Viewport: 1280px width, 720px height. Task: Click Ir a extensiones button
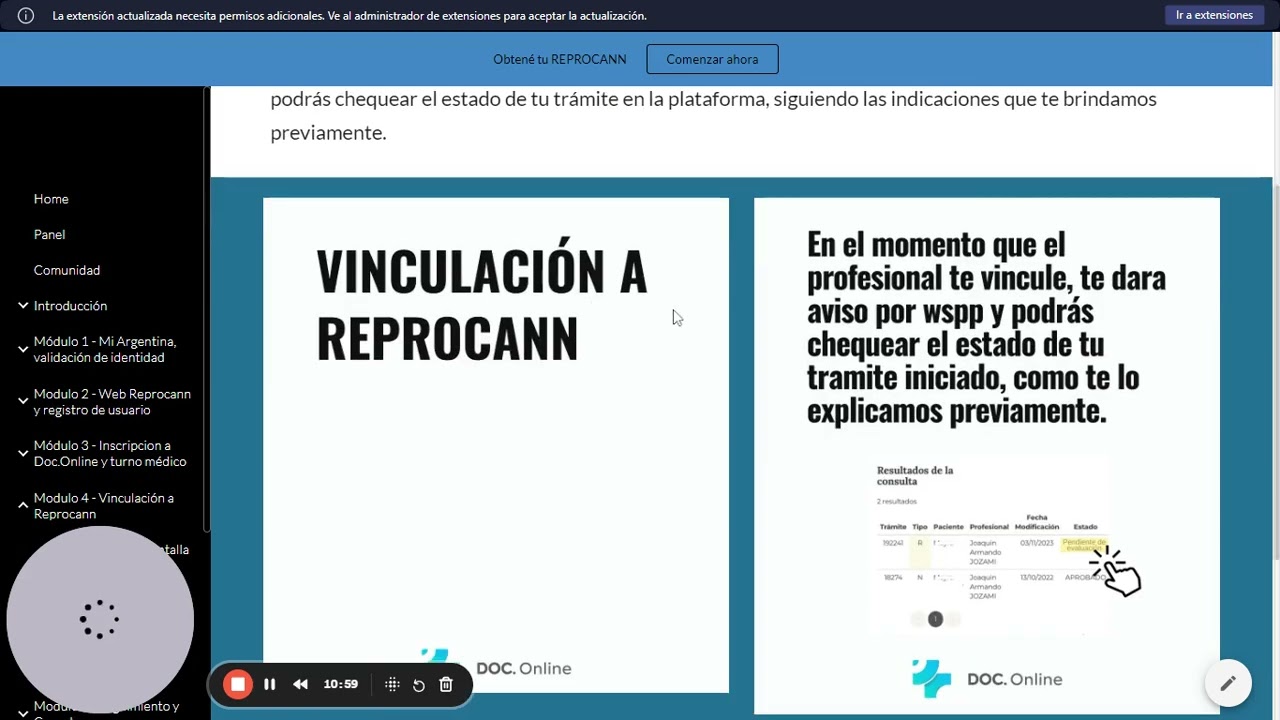coord(1214,15)
